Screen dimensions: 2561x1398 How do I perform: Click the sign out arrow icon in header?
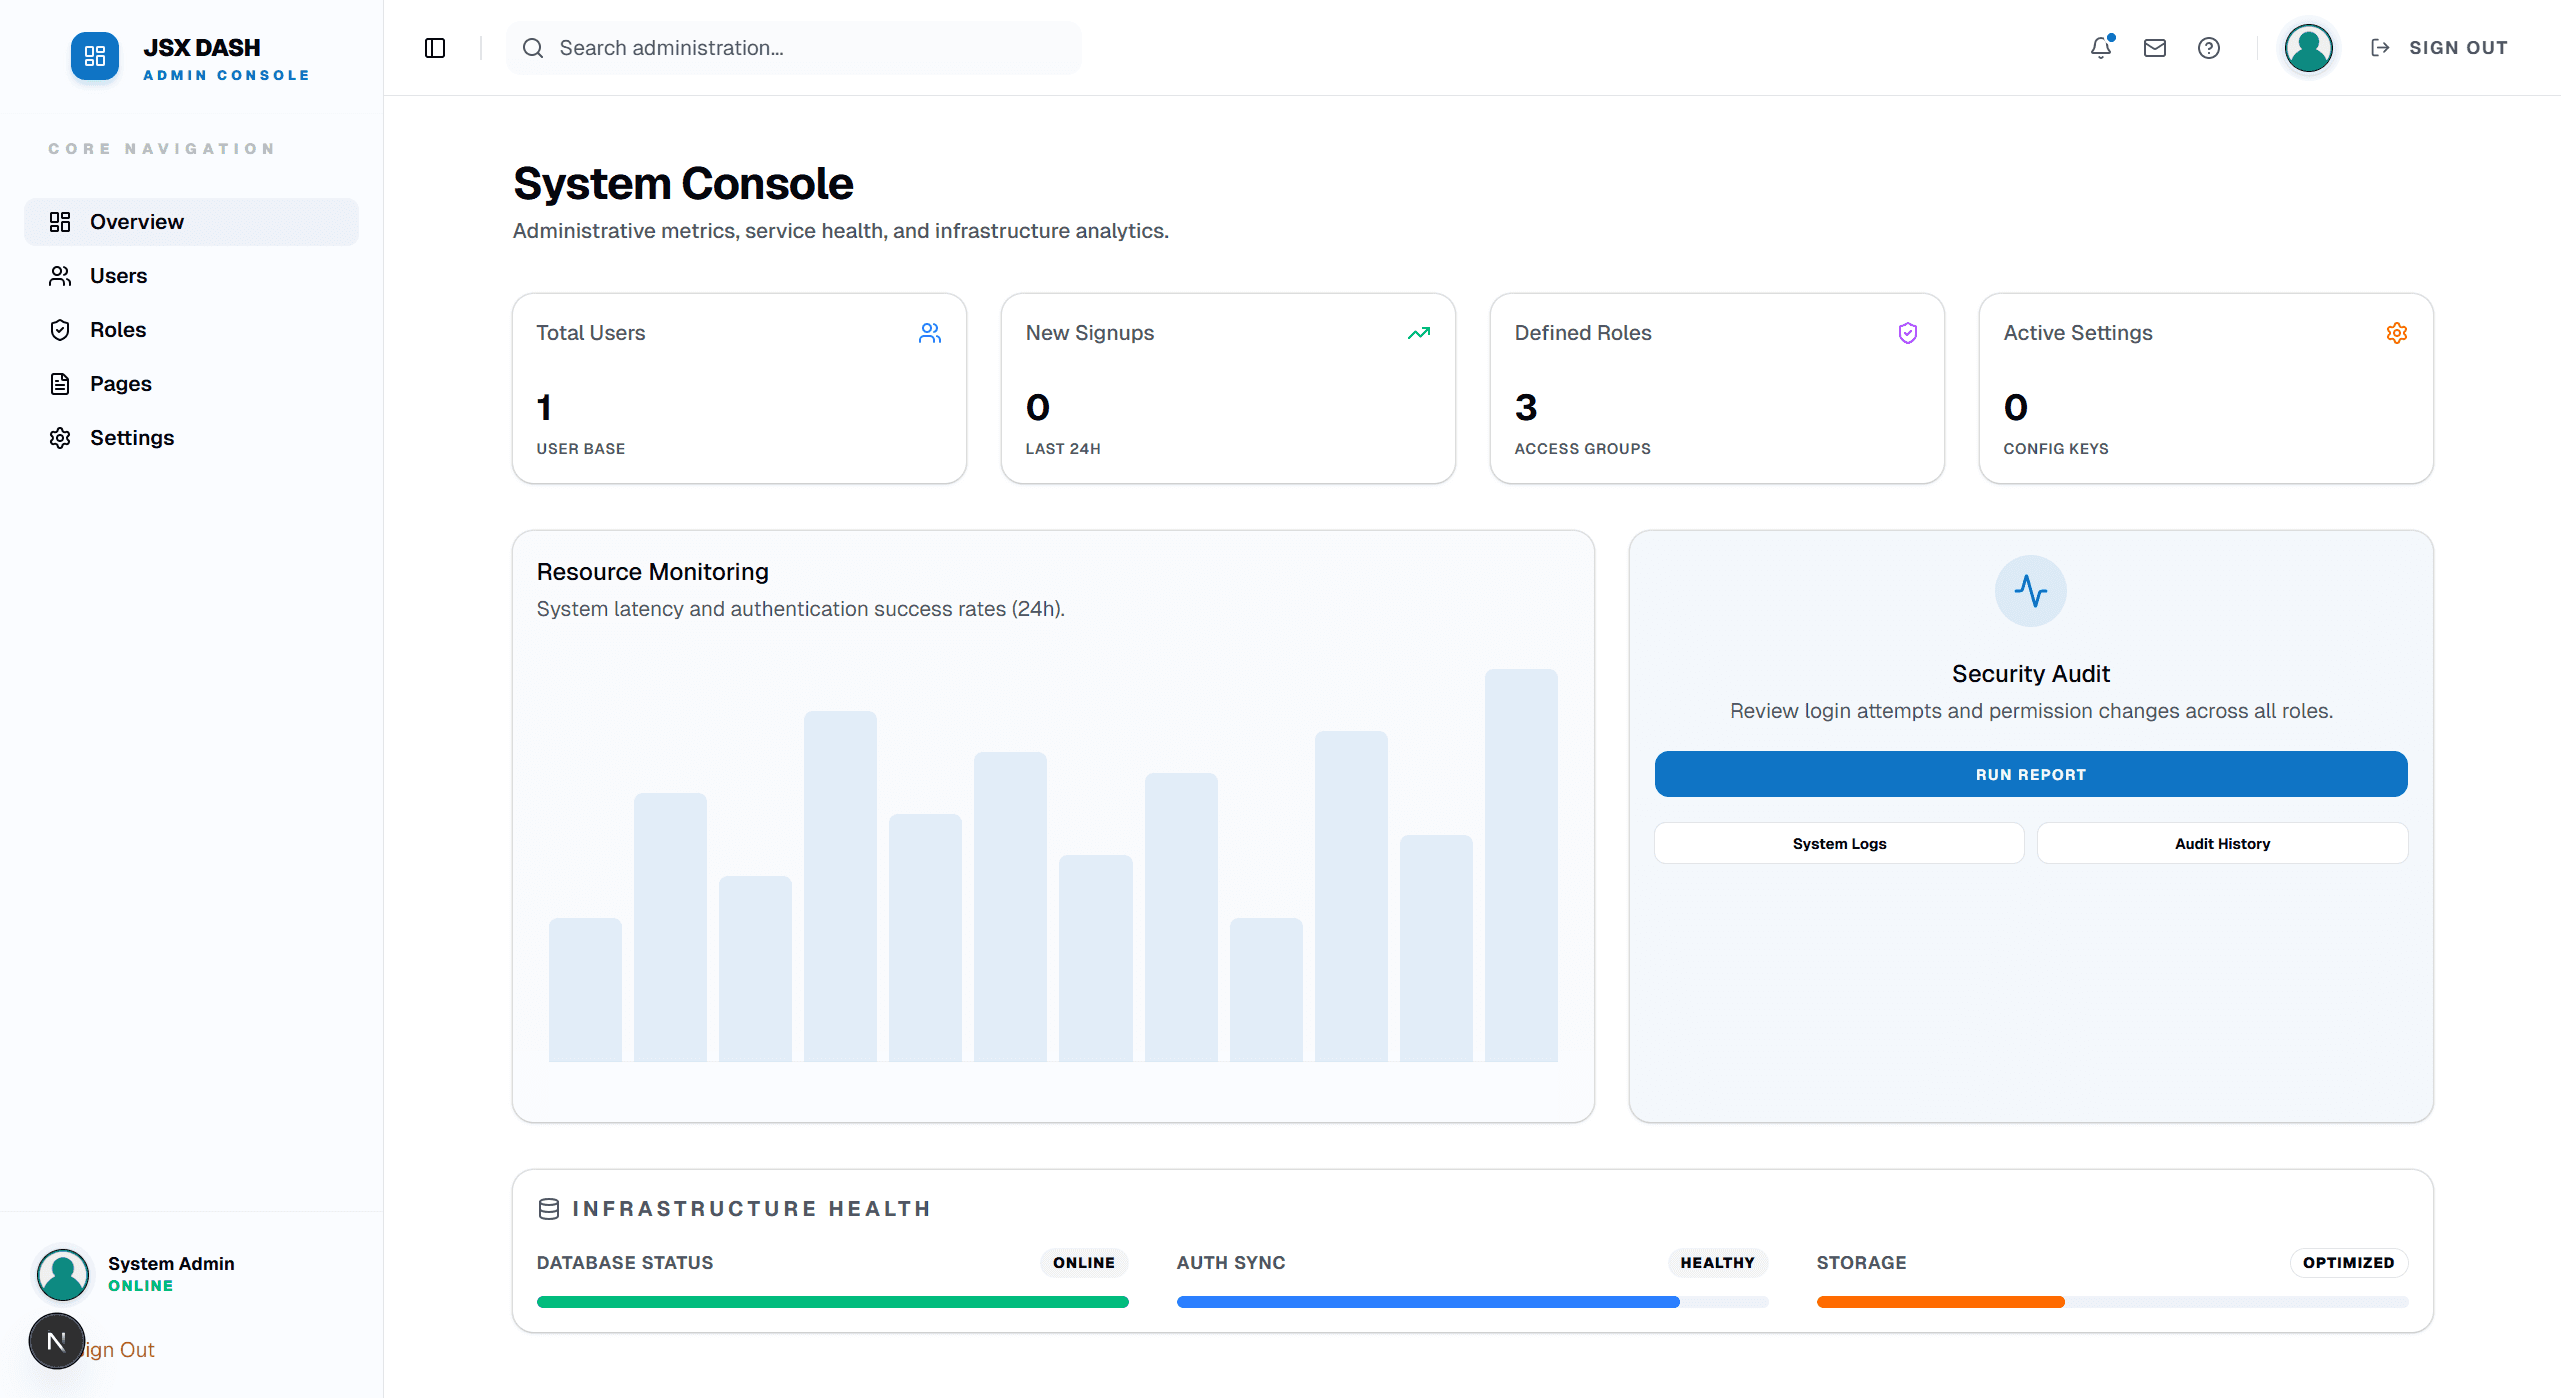2380,48
